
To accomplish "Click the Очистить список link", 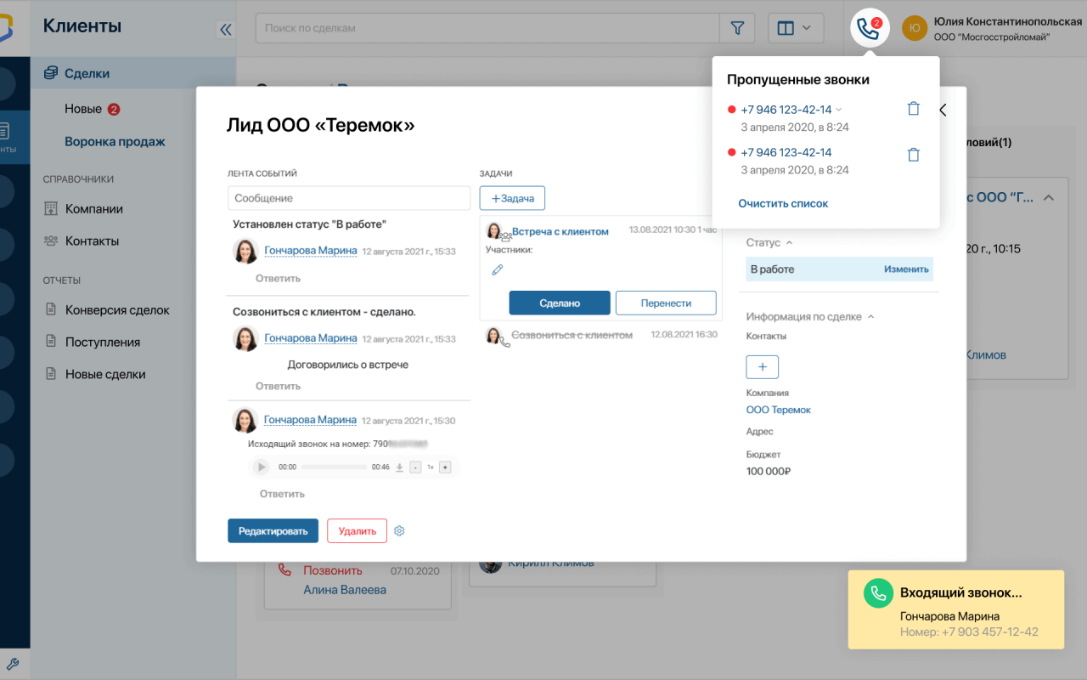I will 783,204.
